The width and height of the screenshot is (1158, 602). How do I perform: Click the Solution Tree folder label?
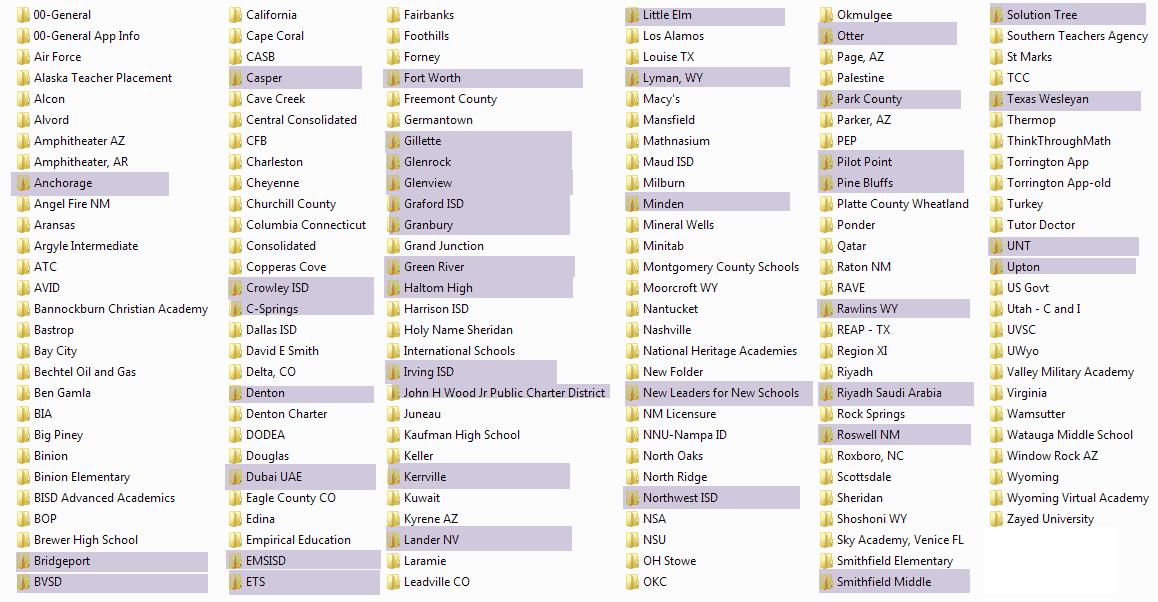1041,15
